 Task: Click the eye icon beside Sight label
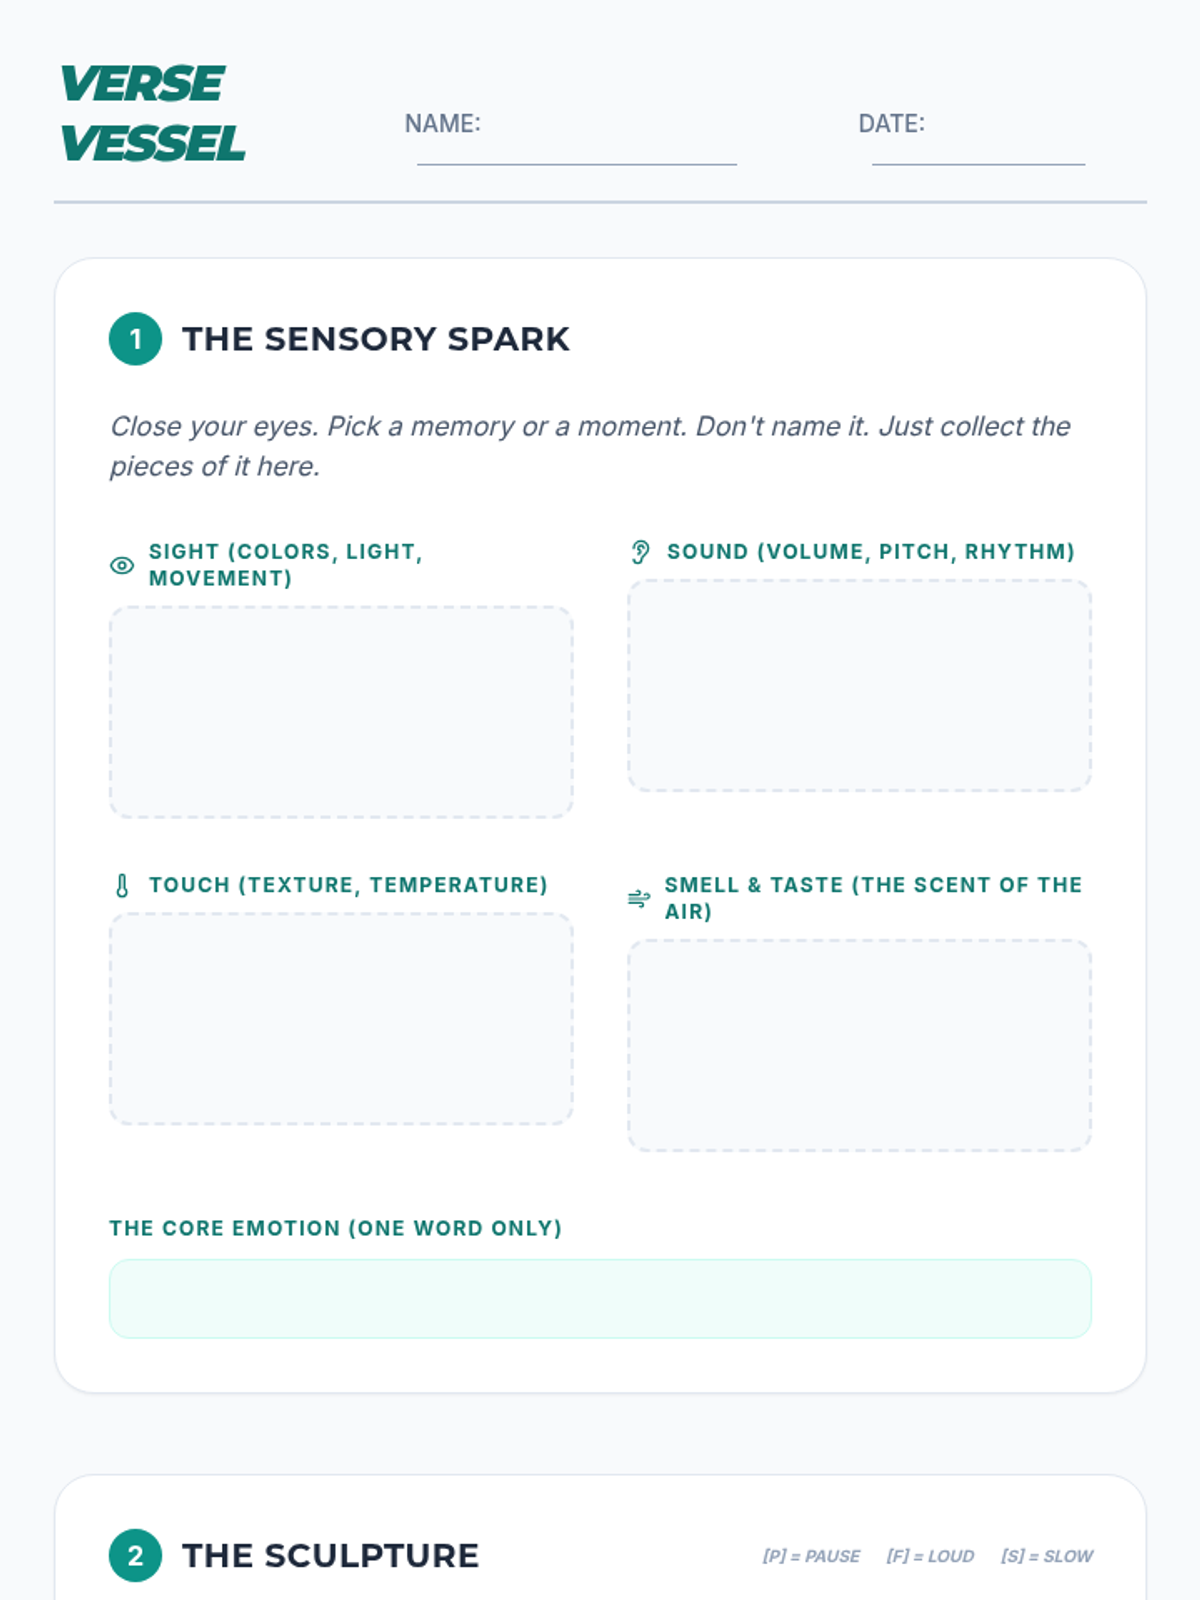[x=122, y=565]
